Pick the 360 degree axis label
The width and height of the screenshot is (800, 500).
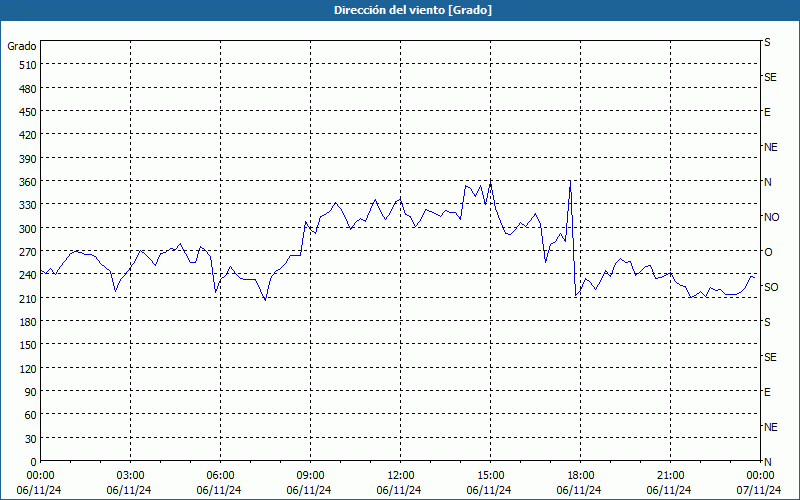click(x=29, y=182)
